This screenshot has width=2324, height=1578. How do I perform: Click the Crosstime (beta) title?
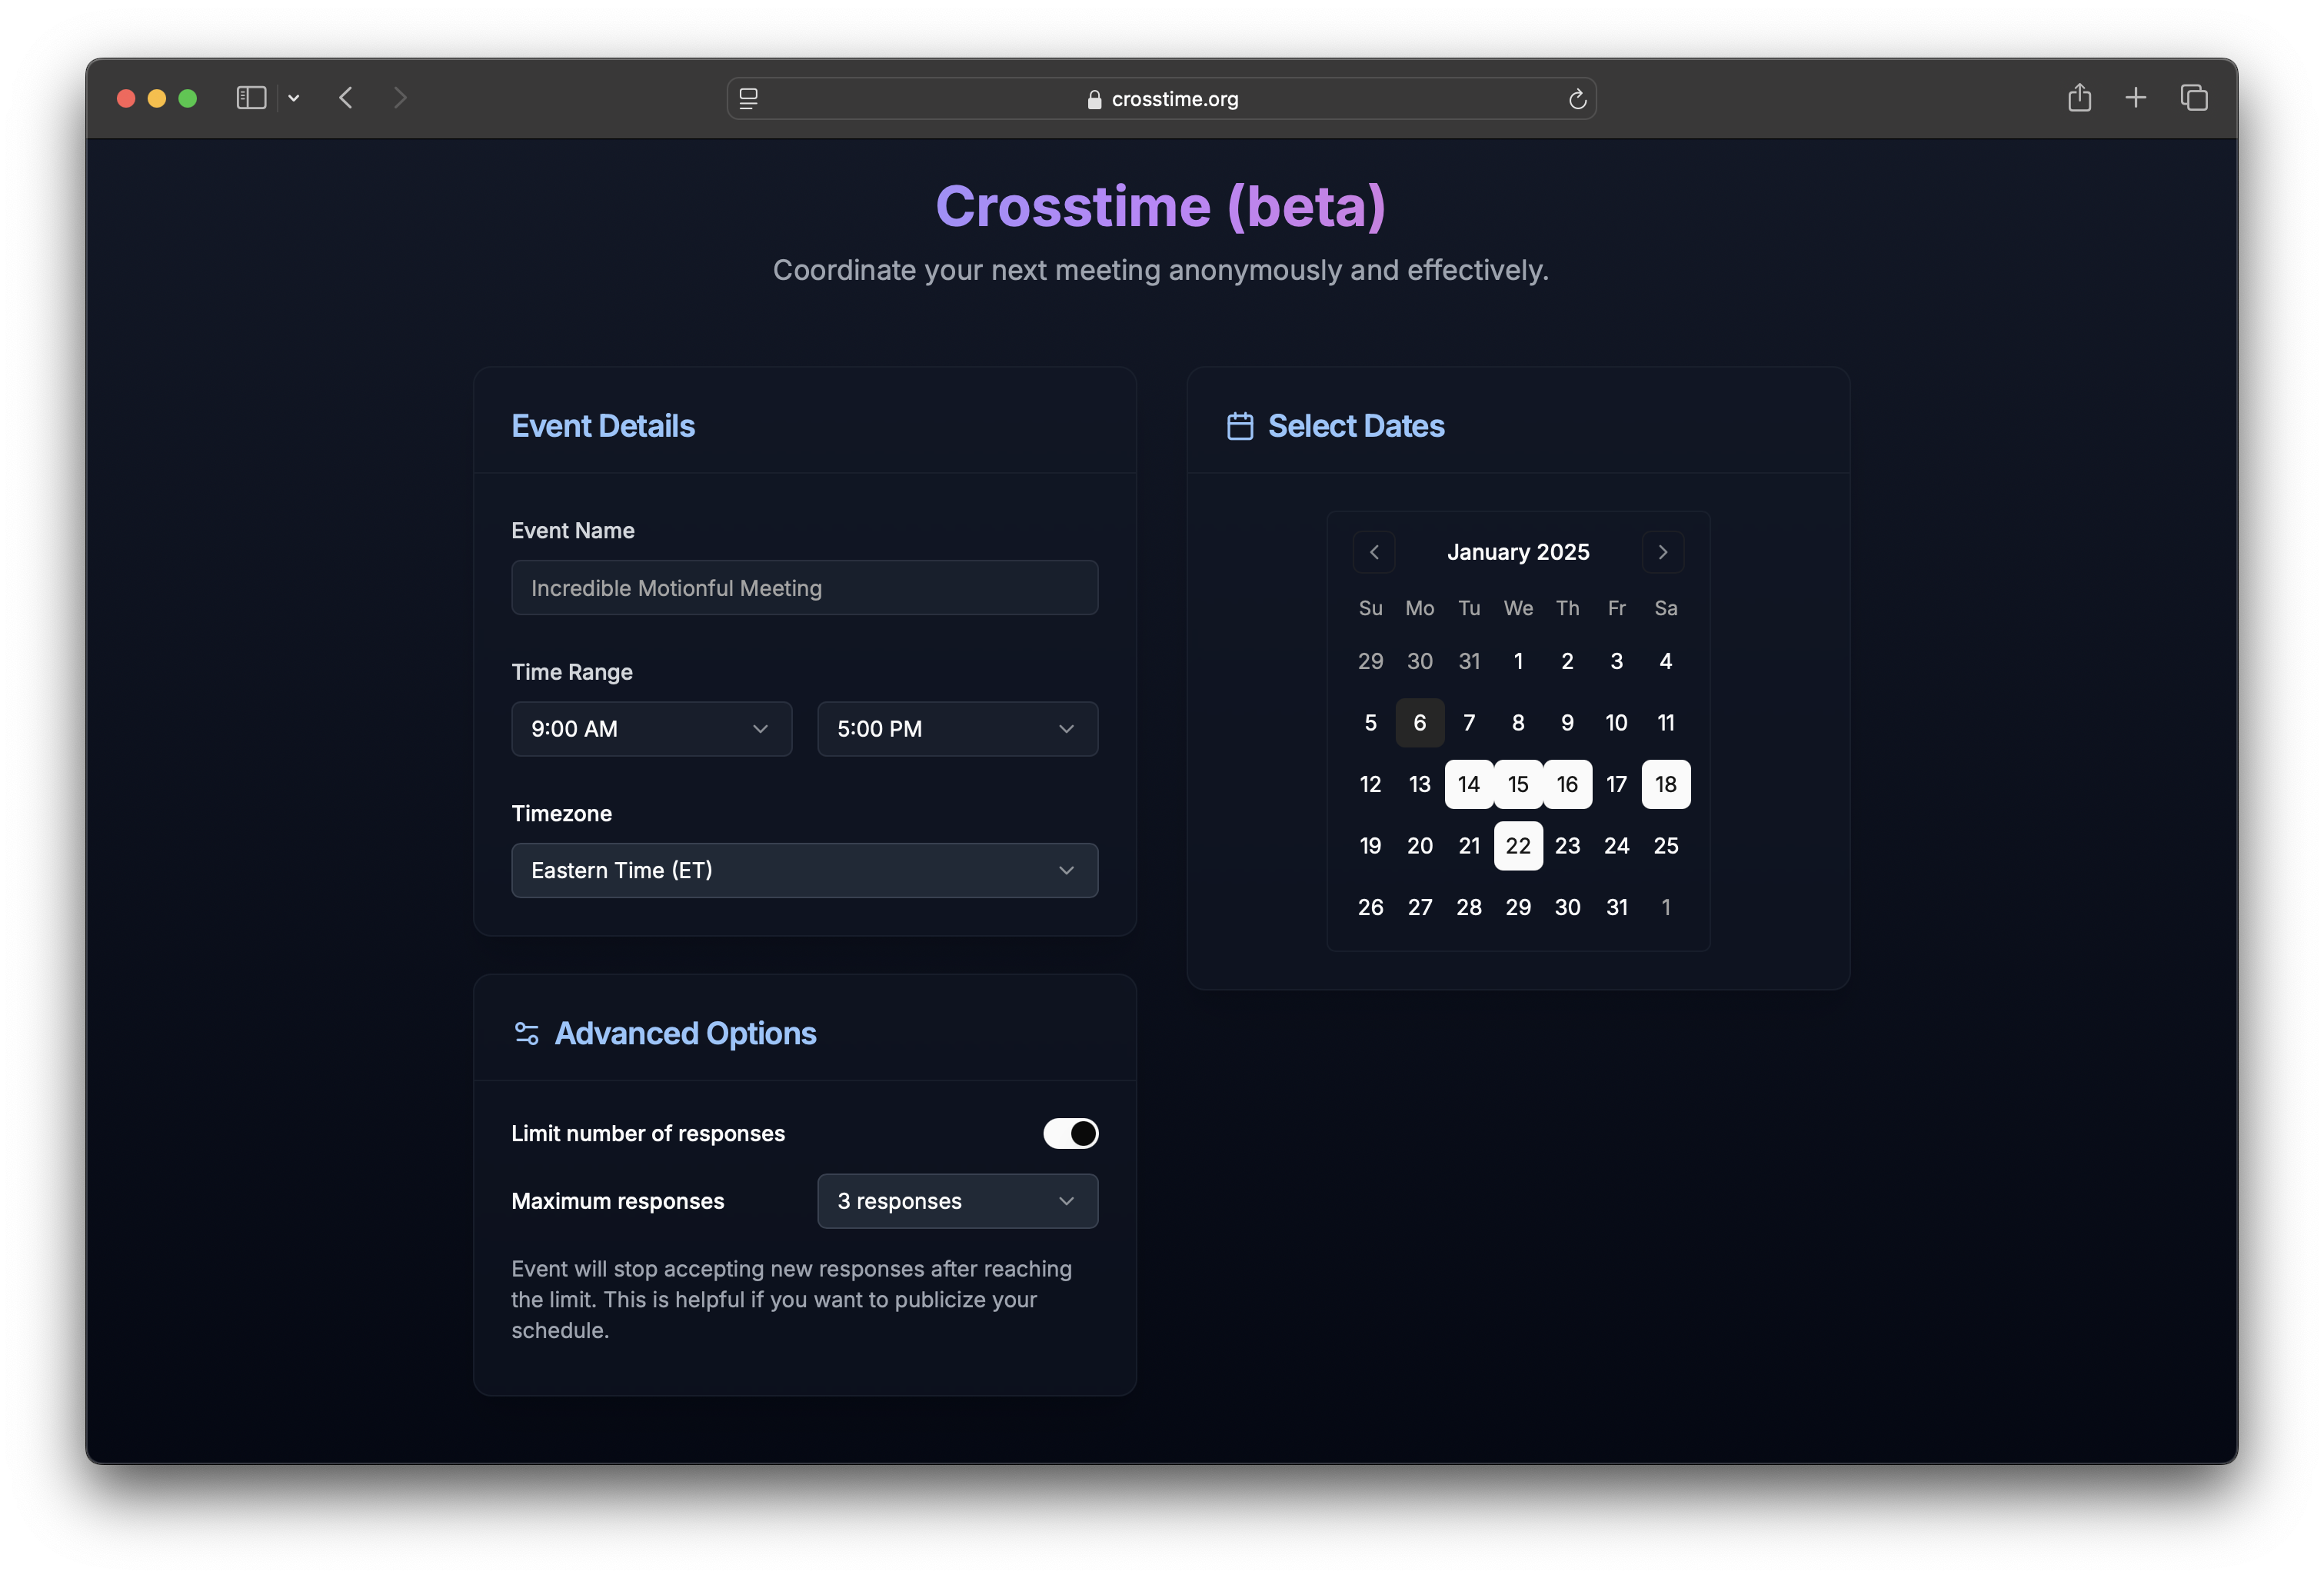(1161, 206)
